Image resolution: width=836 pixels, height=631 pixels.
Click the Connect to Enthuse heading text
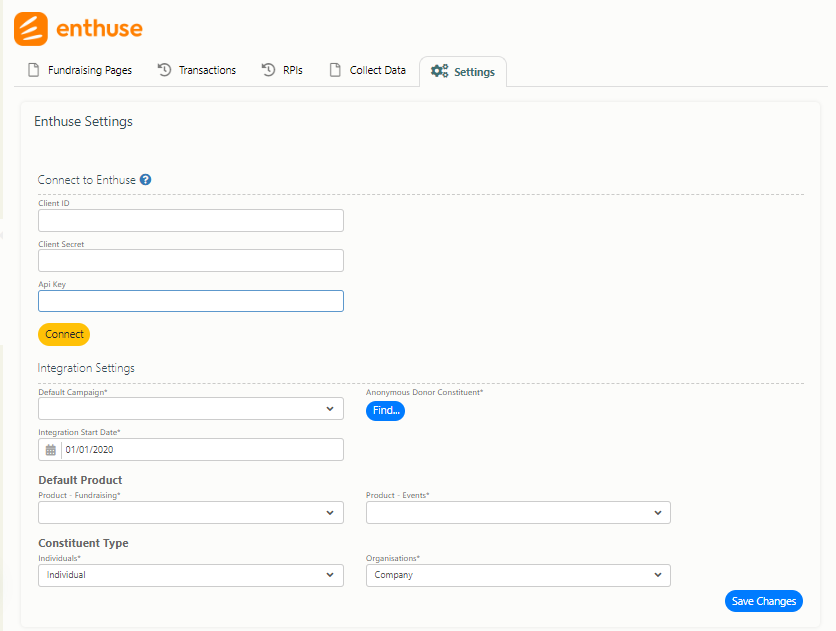pyautogui.click(x=86, y=180)
